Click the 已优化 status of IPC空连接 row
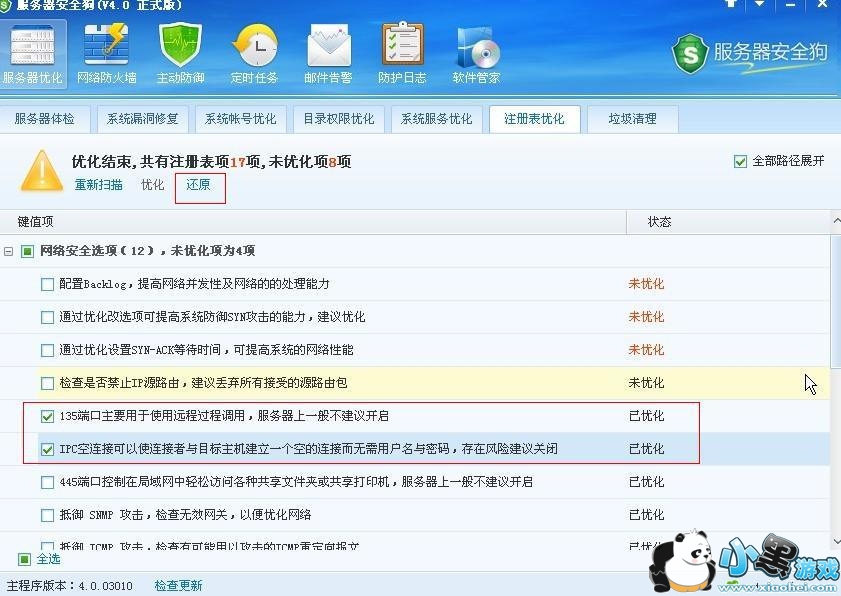Screen dimensions: 841x596 point(646,449)
